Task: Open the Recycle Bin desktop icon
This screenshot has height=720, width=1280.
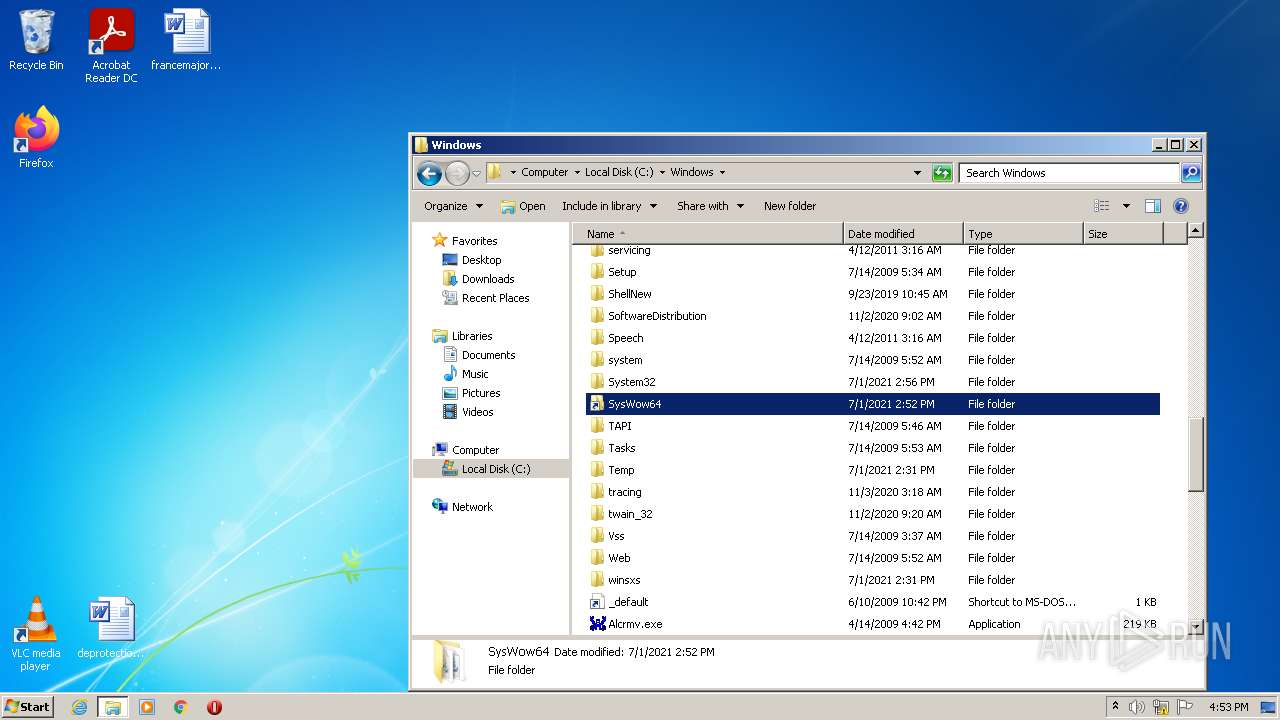Action: tap(36, 40)
